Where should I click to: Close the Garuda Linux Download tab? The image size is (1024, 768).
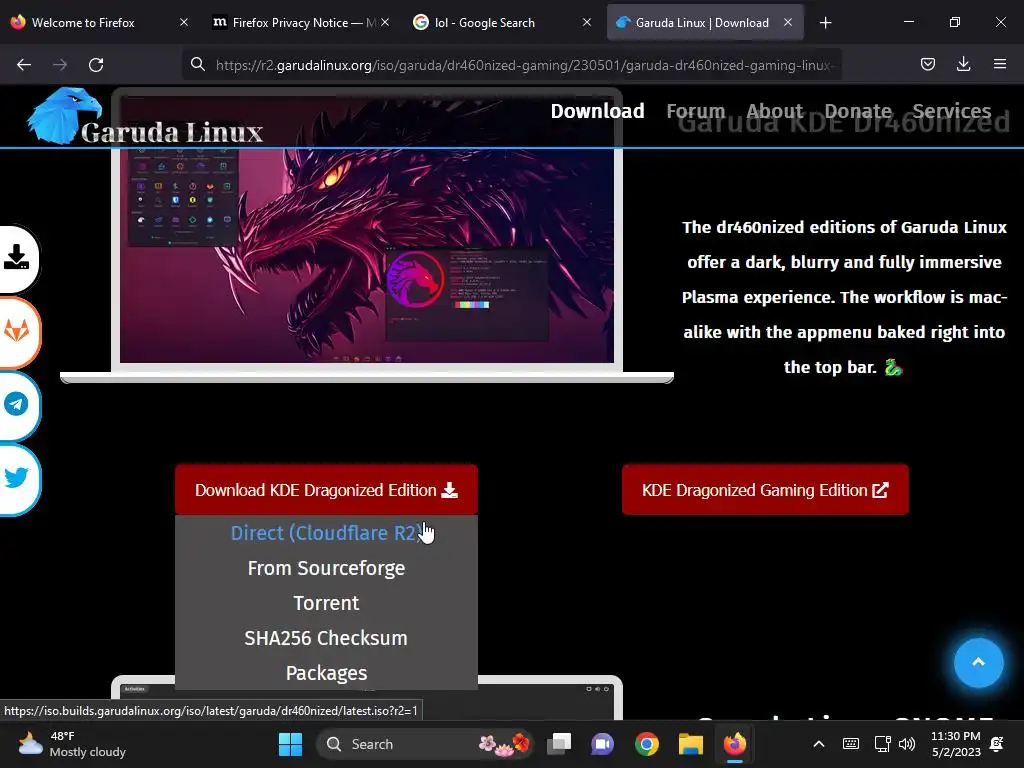[x=788, y=22]
